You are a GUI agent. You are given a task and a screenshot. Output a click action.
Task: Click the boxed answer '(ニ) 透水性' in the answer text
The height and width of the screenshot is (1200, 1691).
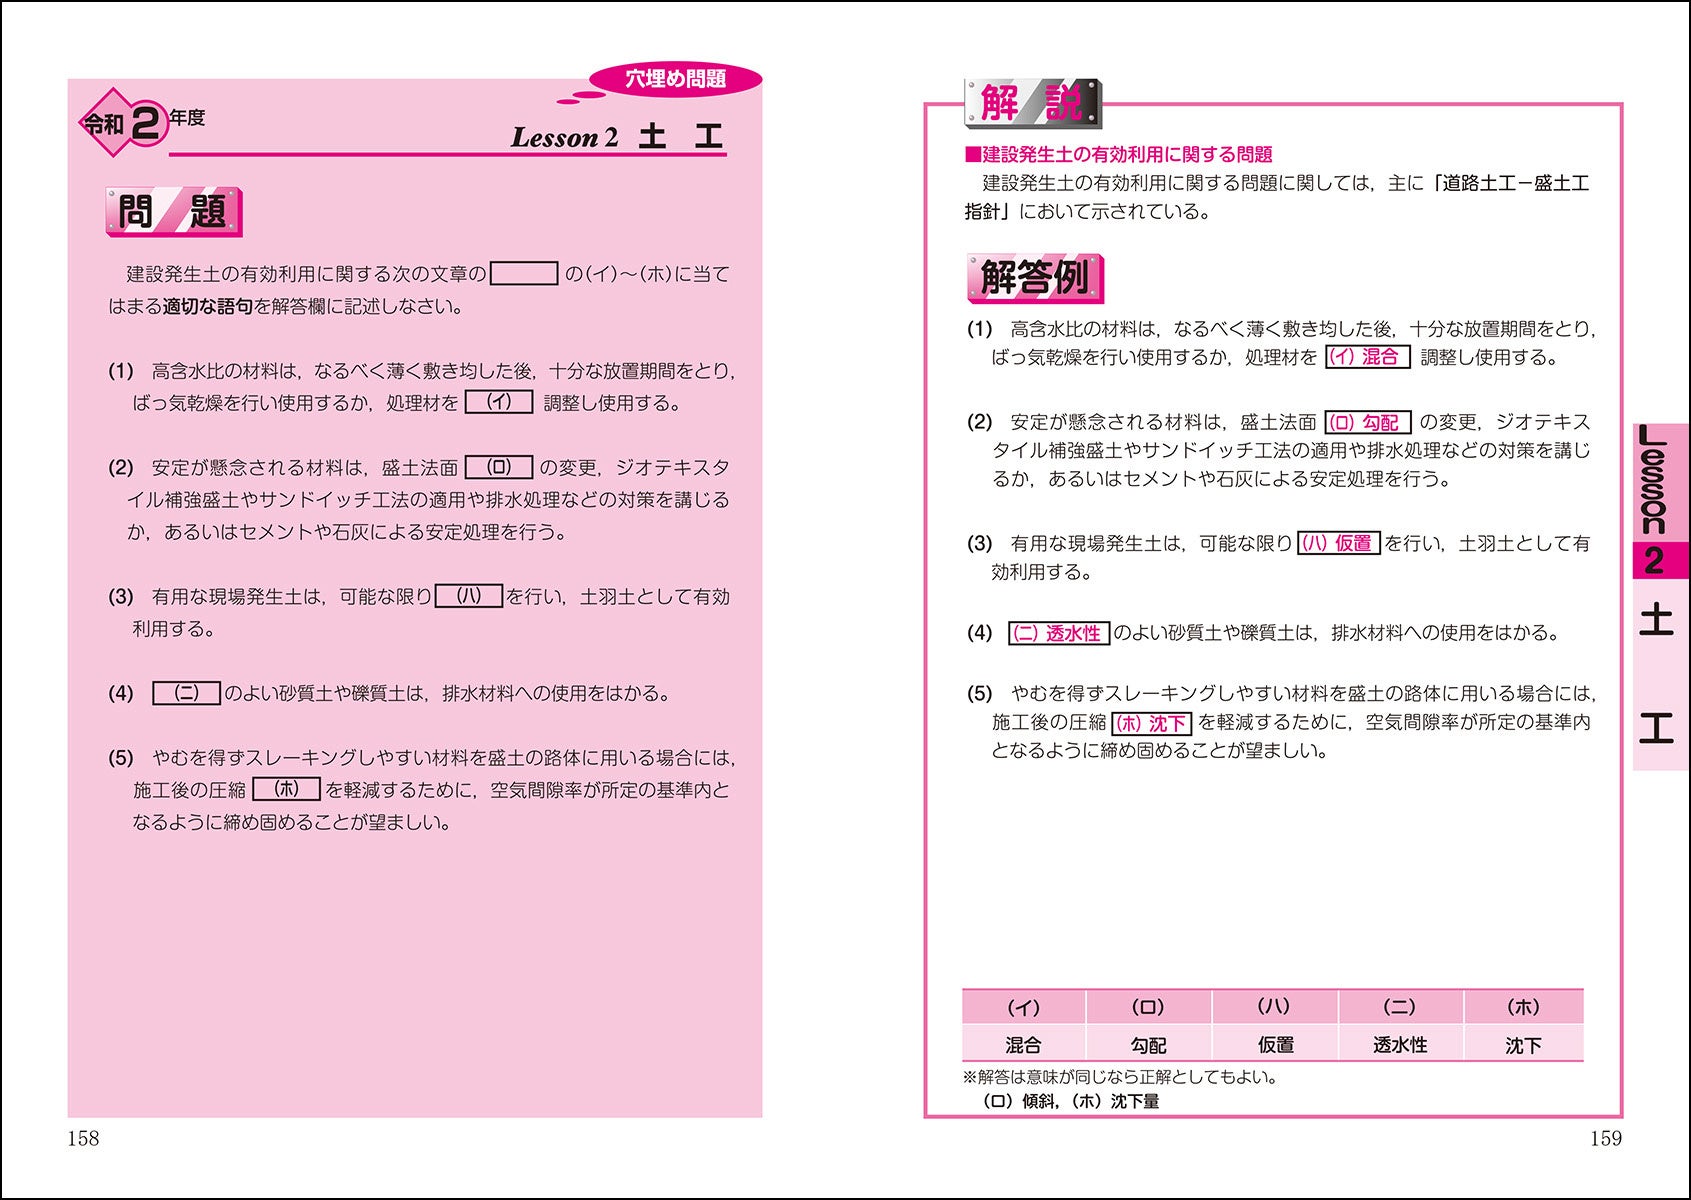(x=1059, y=633)
